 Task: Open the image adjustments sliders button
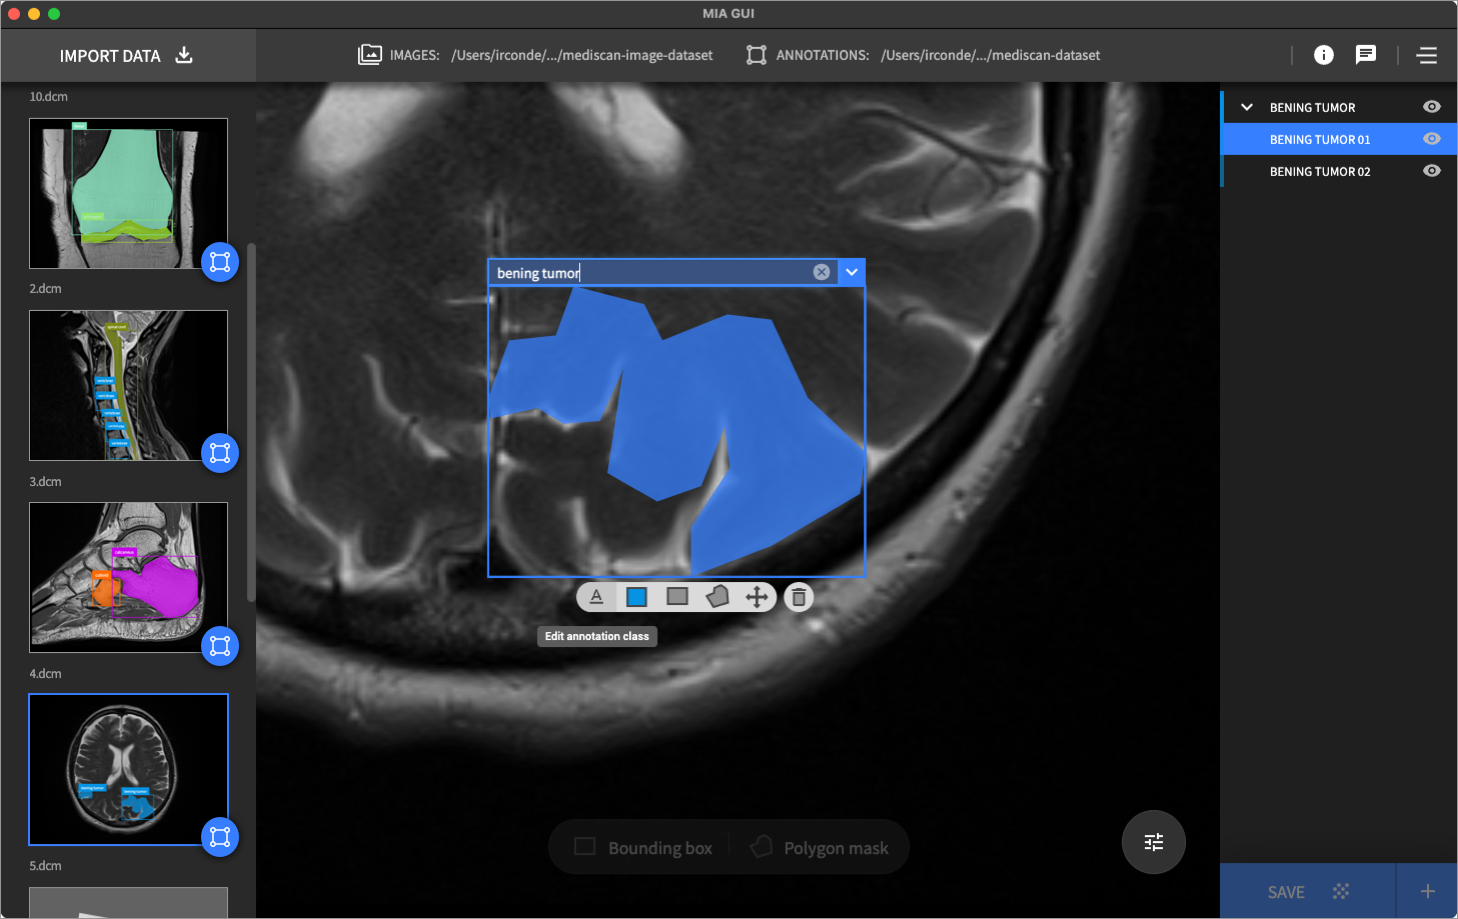click(x=1154, y=842)
